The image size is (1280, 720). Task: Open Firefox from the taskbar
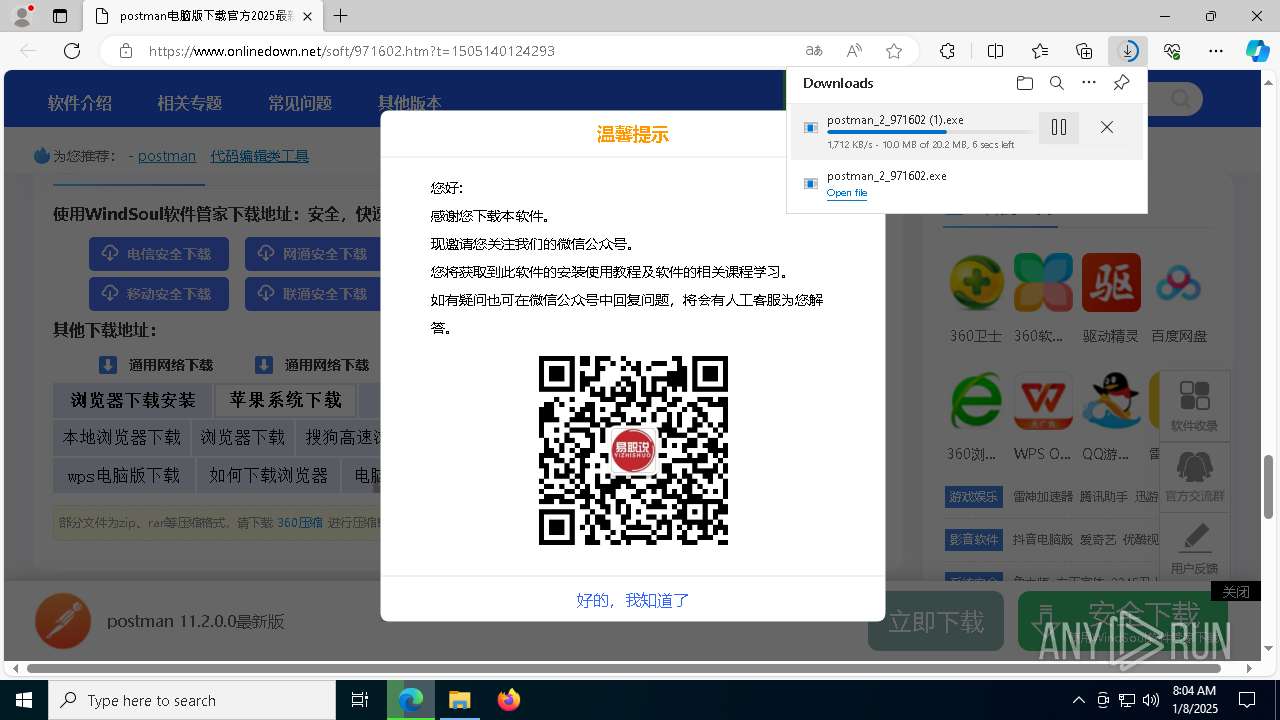[x=509, y=700]
